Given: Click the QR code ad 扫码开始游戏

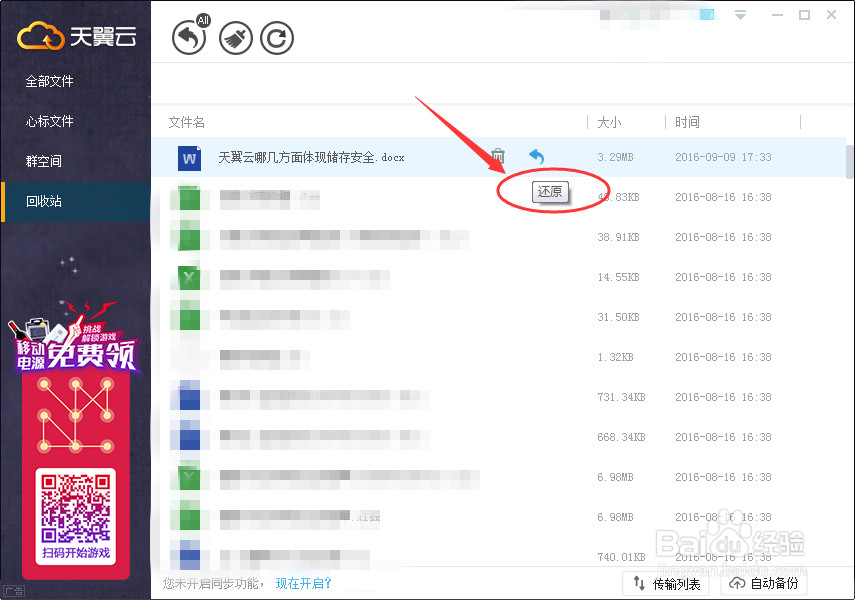Looking at the screenshot, I should coord(76,516).
